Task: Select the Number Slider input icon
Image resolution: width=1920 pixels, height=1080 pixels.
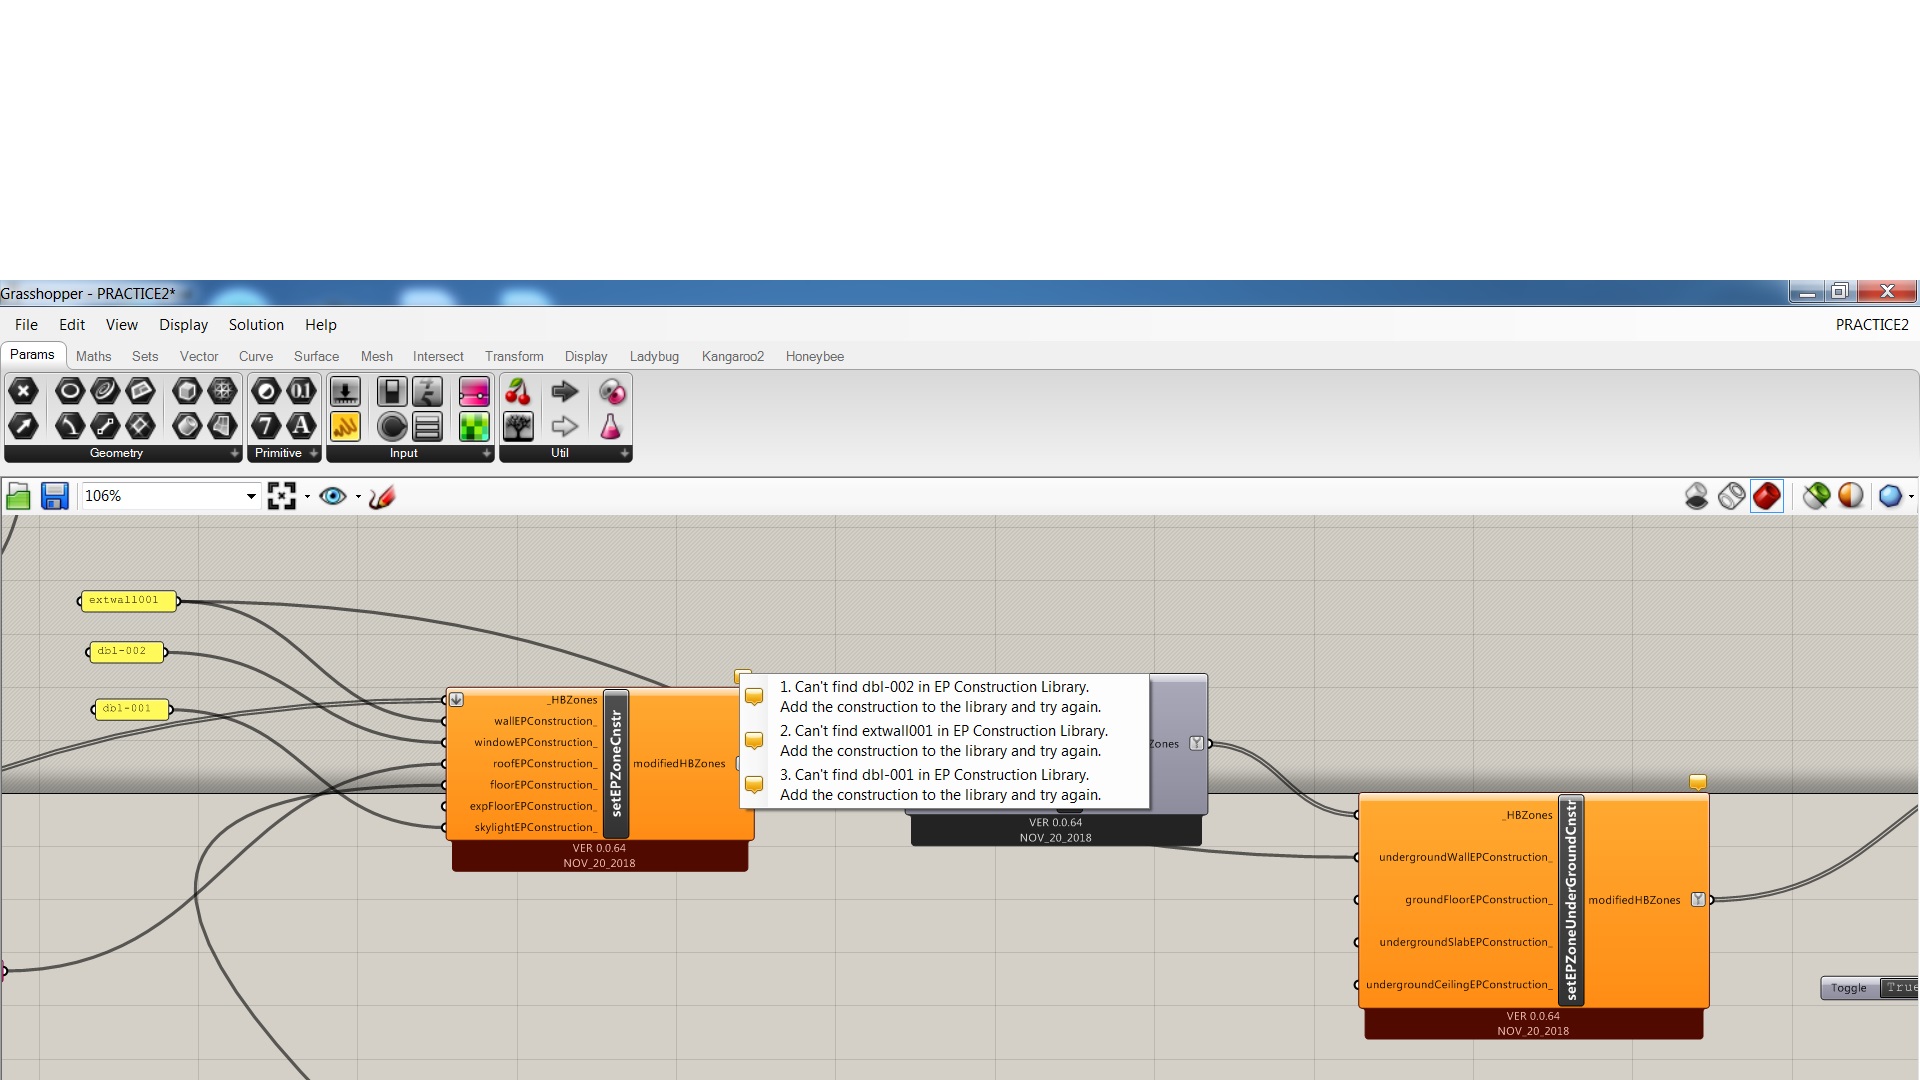Action: point(345,391)
